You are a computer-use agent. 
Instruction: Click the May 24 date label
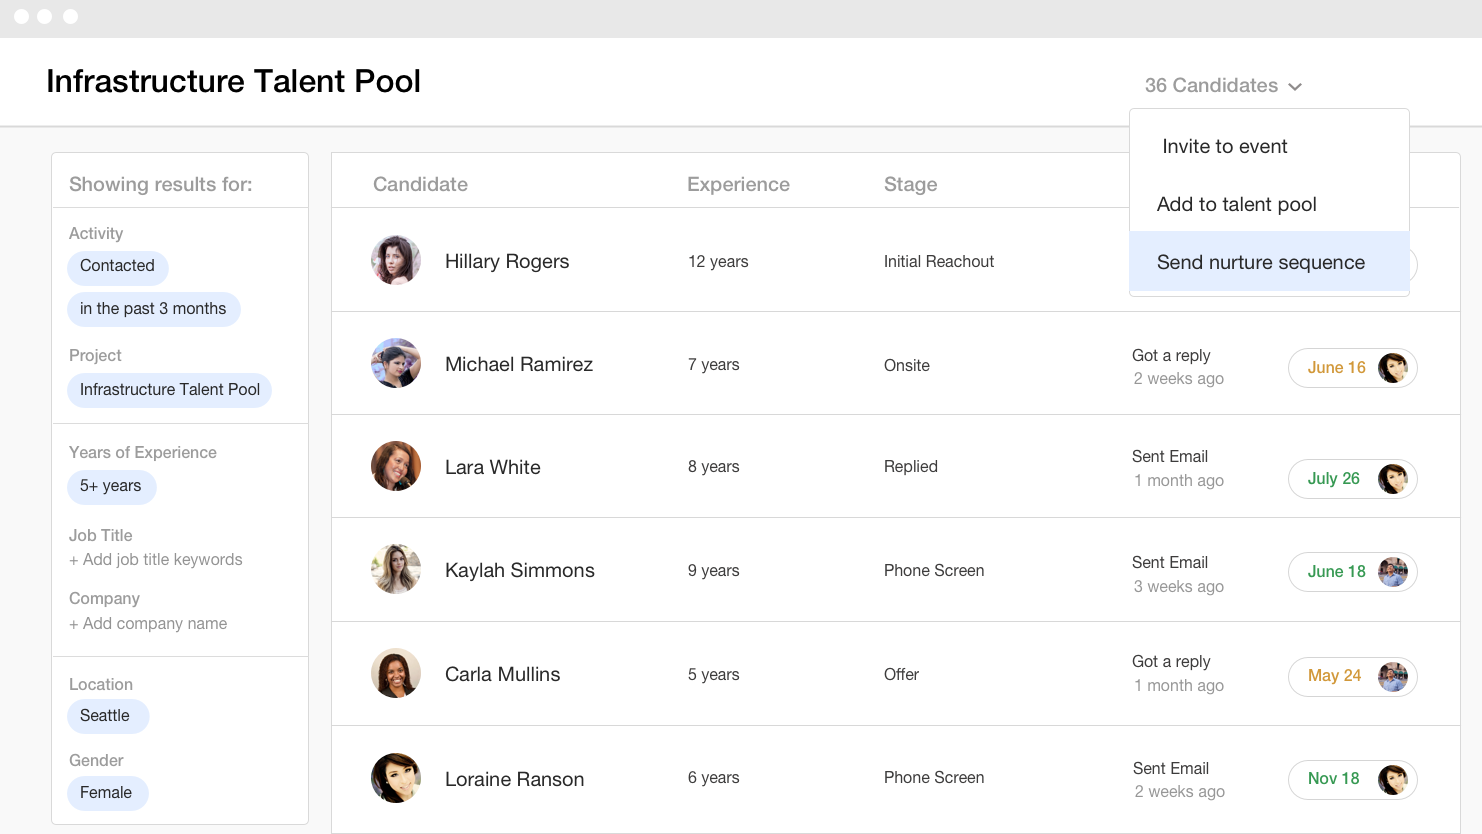[x=1334, y=675]
